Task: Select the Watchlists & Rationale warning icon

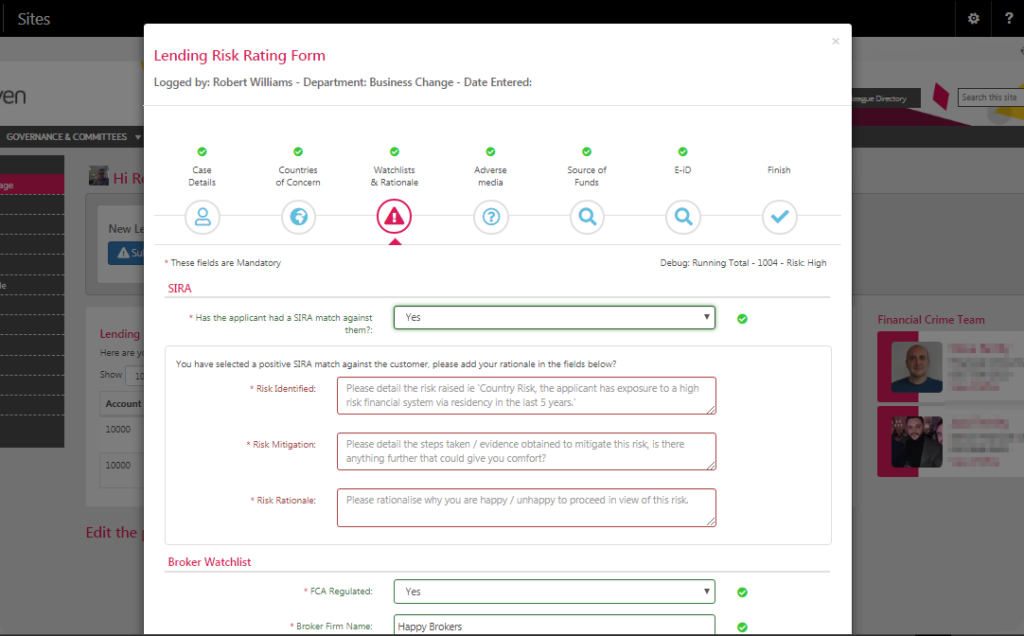Action: [x=394, y=216]
